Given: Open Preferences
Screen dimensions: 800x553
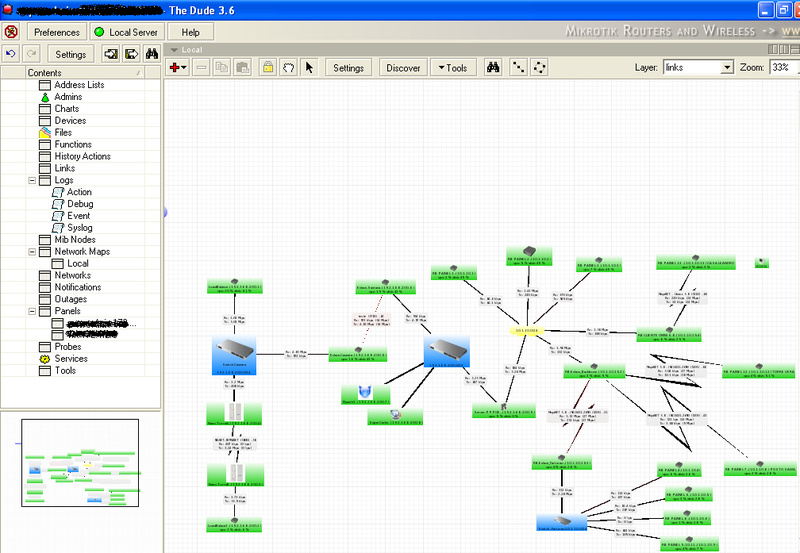Looking at the screenshot, I should pyautogui.click(x=57, y=32).
